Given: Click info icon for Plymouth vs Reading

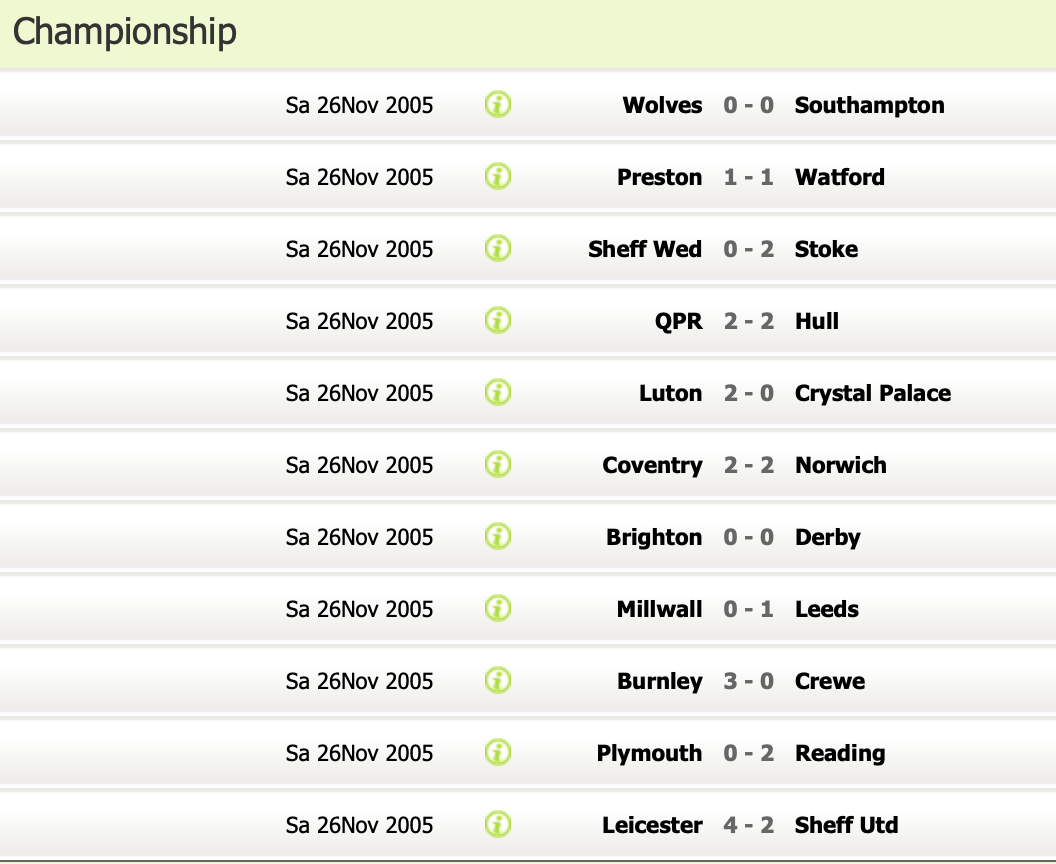Looking at the screenshot, I should coord(498,752).
